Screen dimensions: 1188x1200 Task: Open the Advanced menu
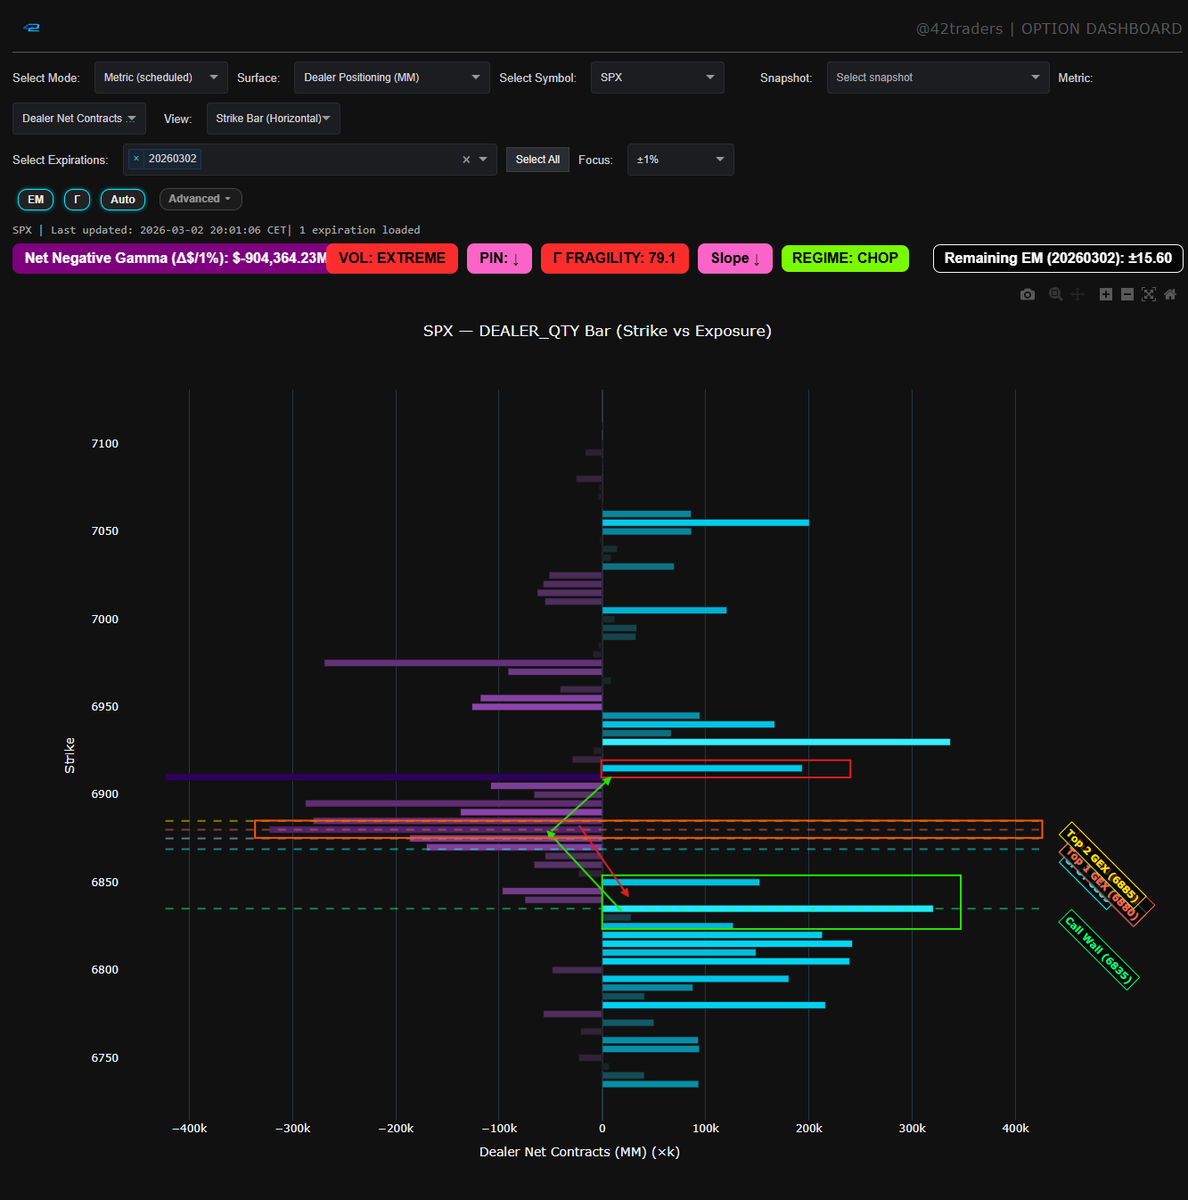point(200,199)
